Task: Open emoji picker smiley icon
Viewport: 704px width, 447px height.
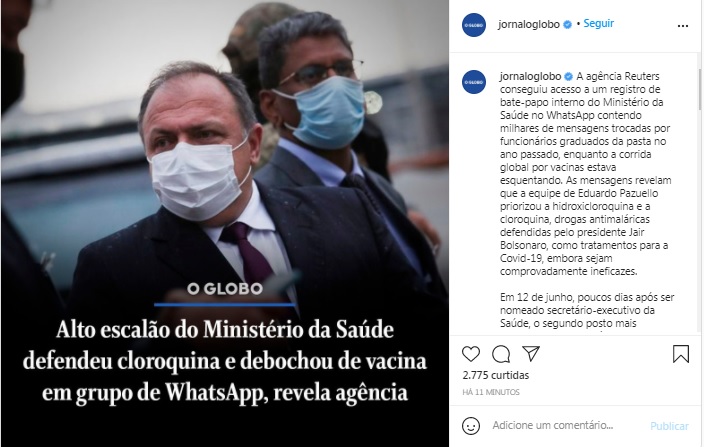Action: [471, 425]
